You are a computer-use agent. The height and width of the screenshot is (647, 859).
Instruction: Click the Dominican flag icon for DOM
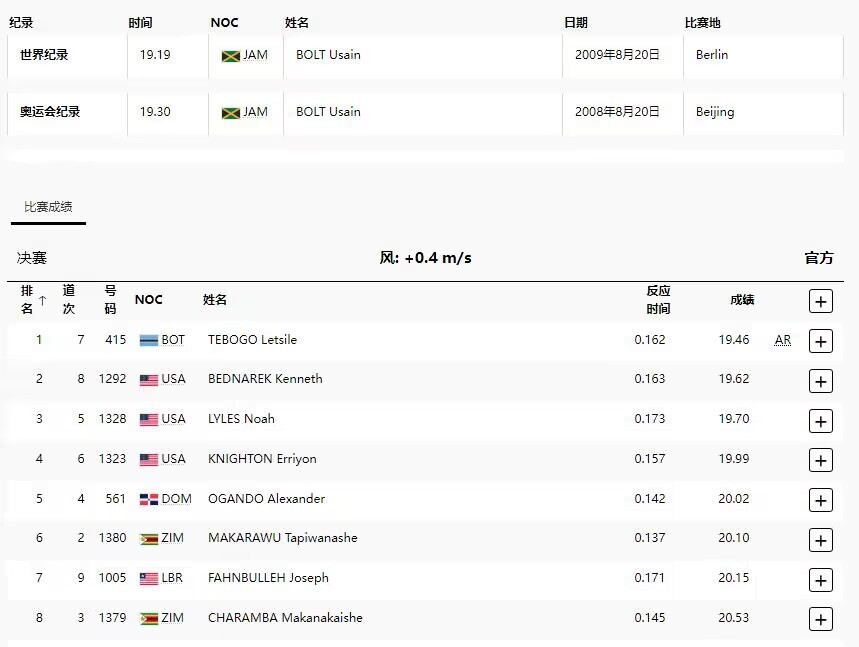(x=149, y=500)
